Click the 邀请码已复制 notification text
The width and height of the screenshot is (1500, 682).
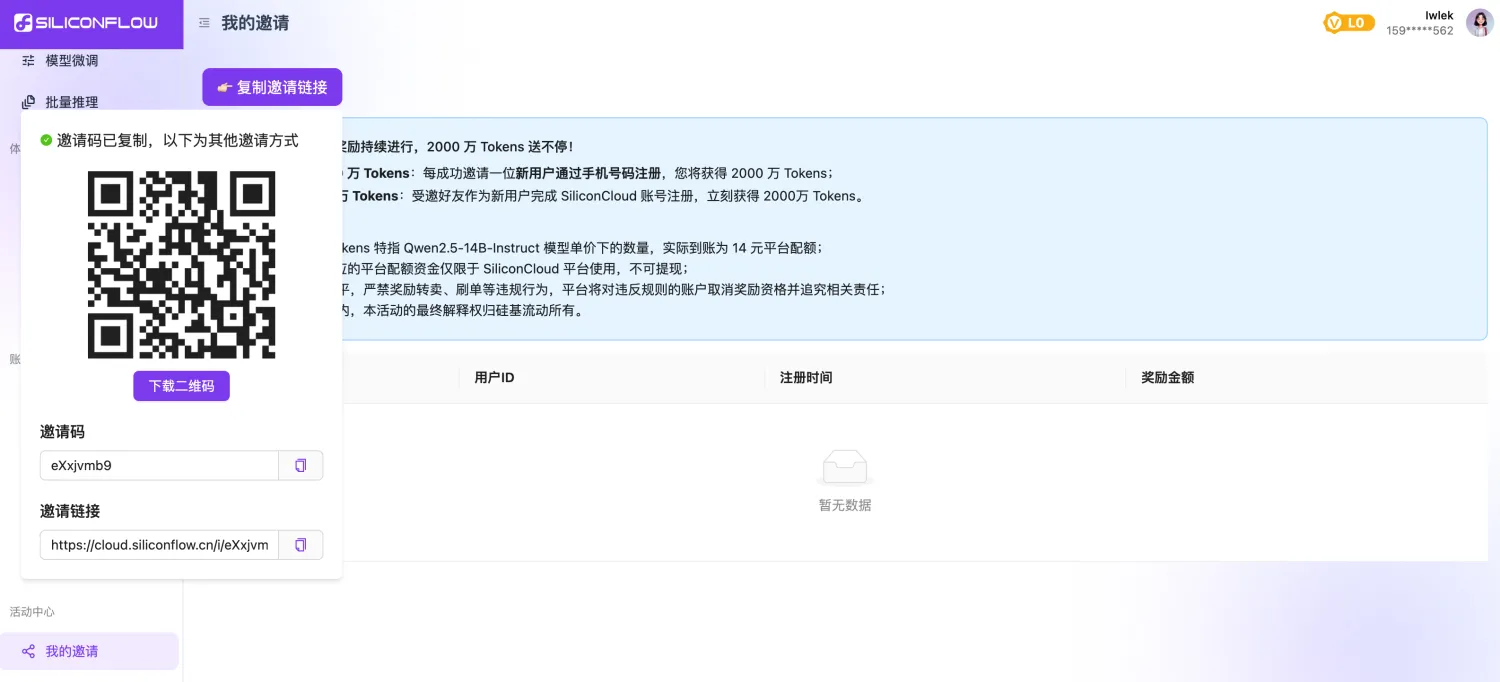click(178, 140)
